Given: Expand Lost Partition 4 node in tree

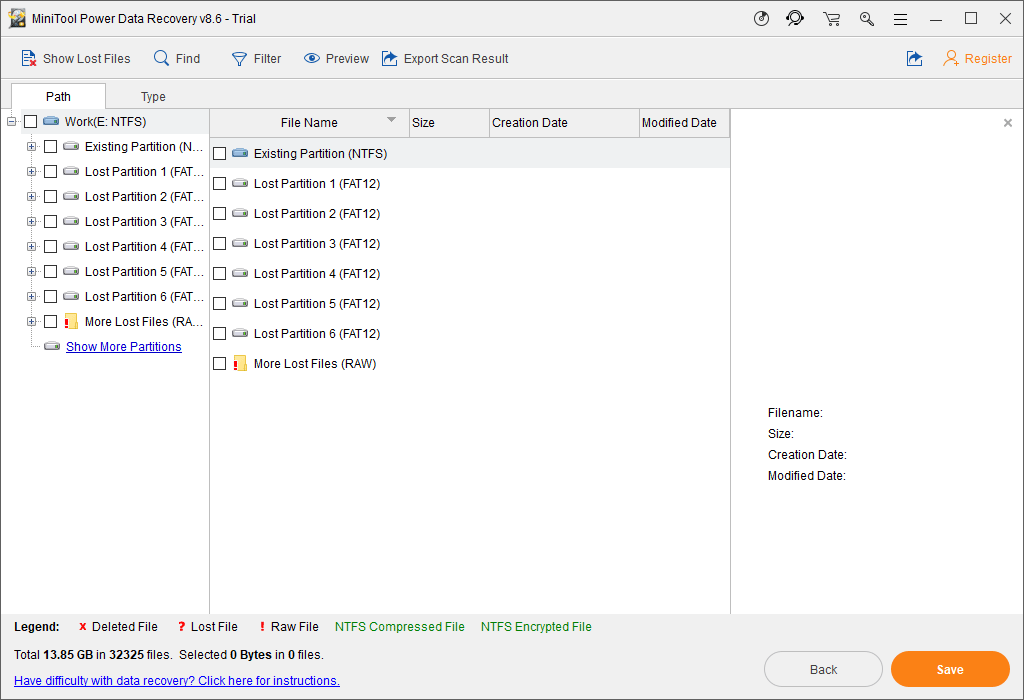Looking at the screenshot, I should (31, 247).
